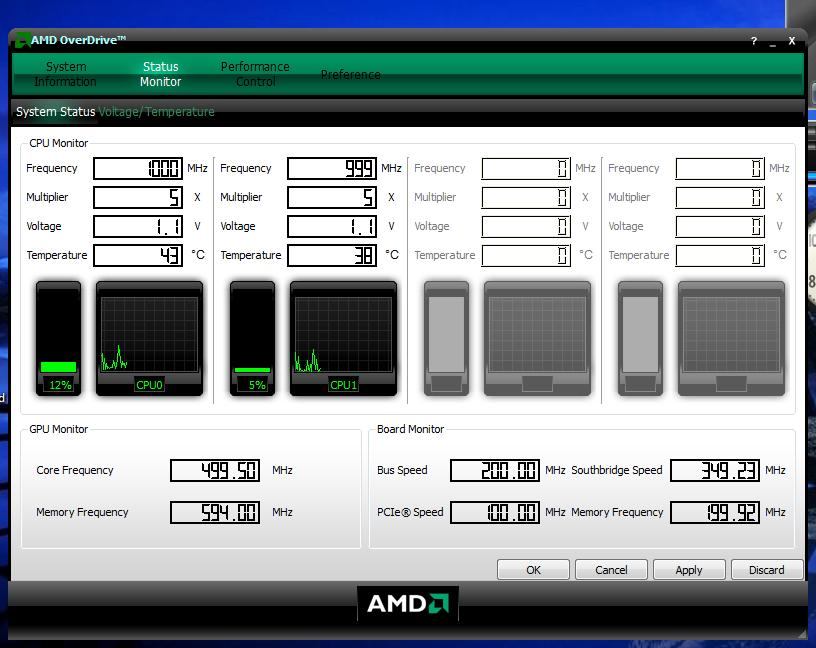816x648 pixels.
Task: Click the CPU0 temperature field showing 43
Action: click(138, 255)
